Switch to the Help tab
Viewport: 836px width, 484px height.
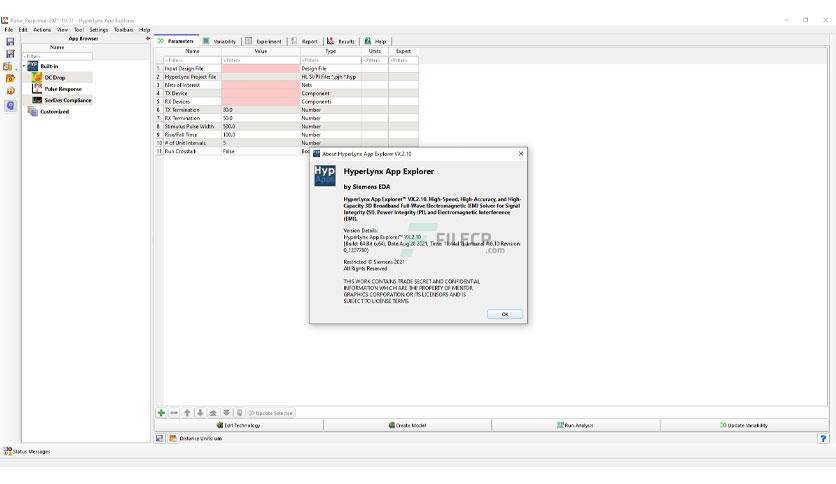click(376, 41)
